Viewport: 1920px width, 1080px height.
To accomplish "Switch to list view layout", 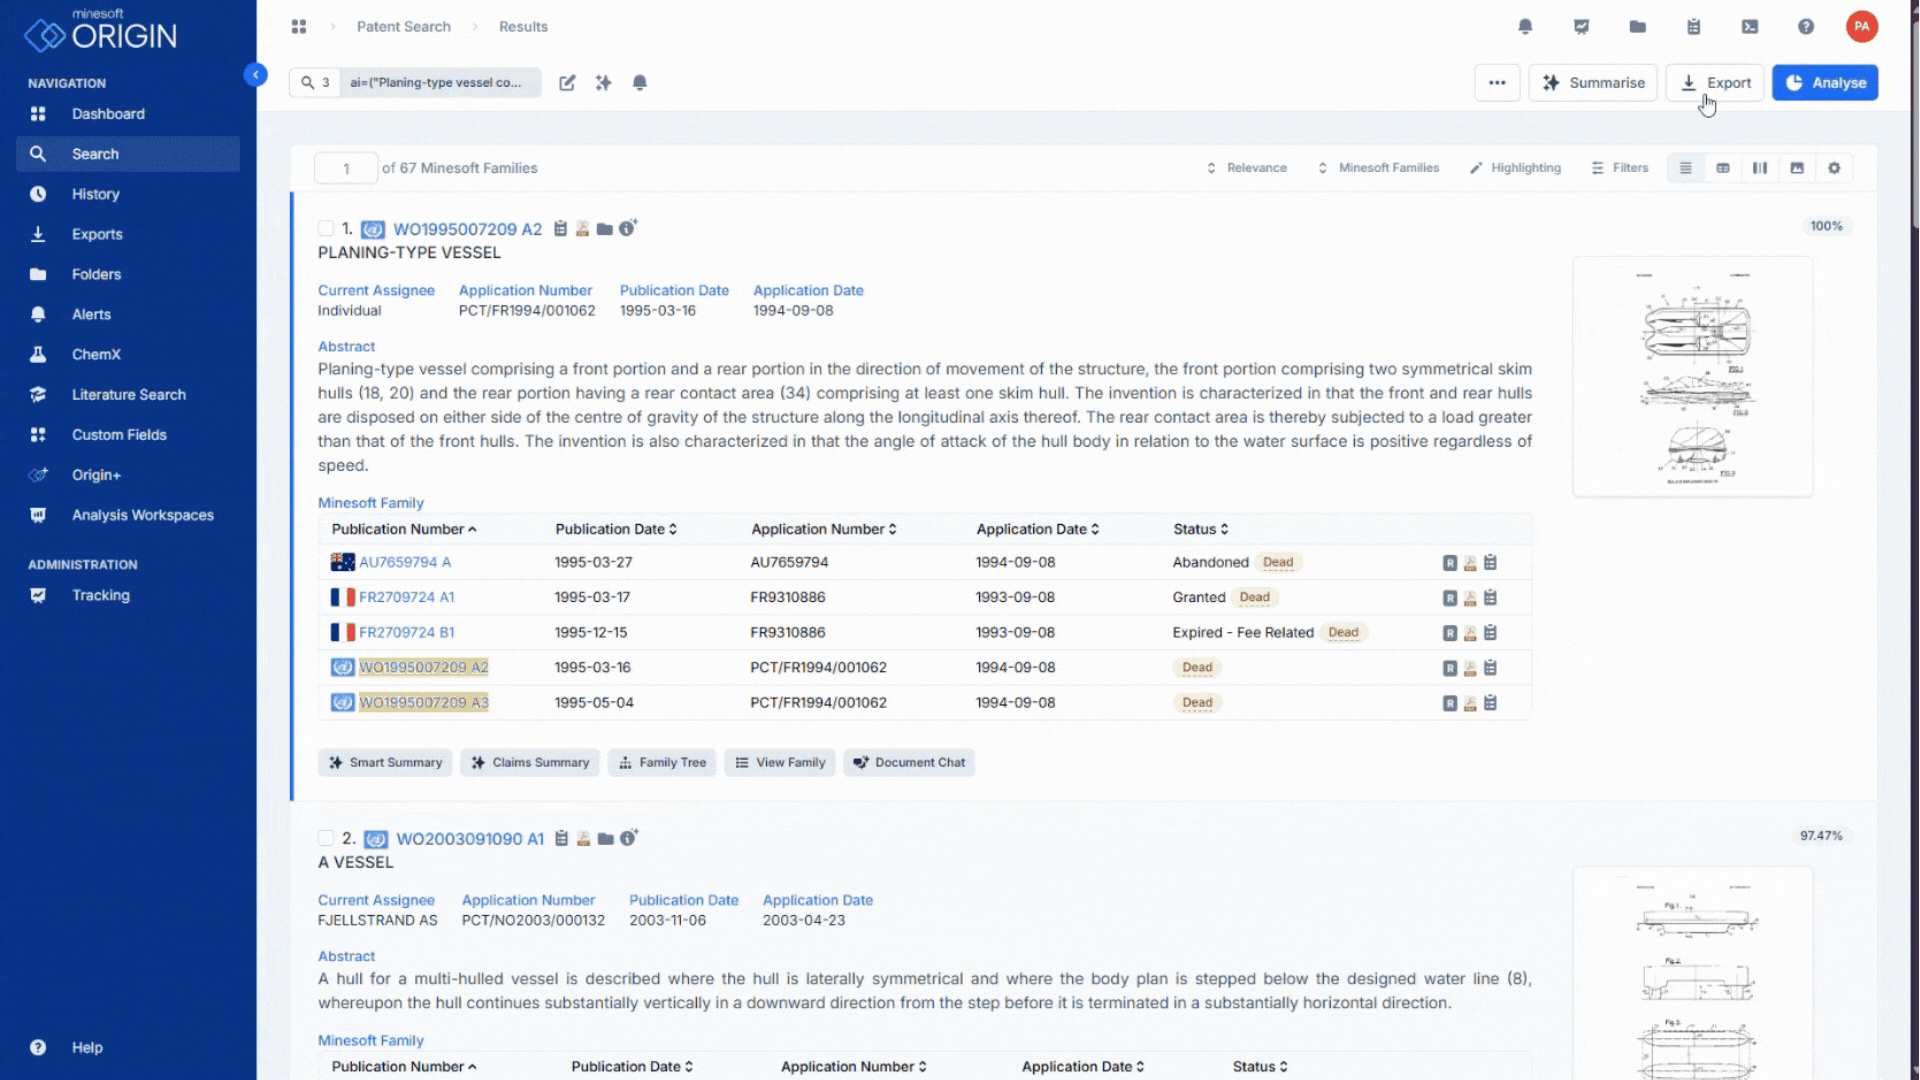I will [x=1686, y=168].
